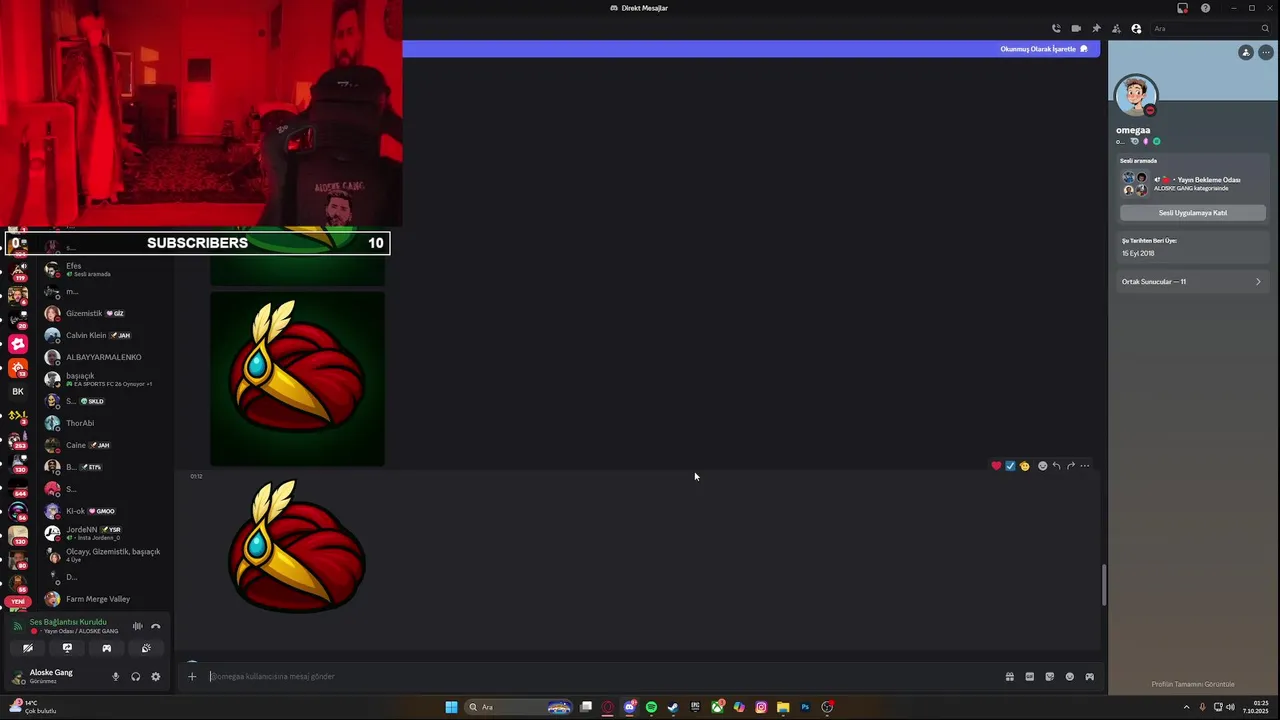Open DM with Gizemistik
Viewport: 1280px width, 720px height.
104,313
